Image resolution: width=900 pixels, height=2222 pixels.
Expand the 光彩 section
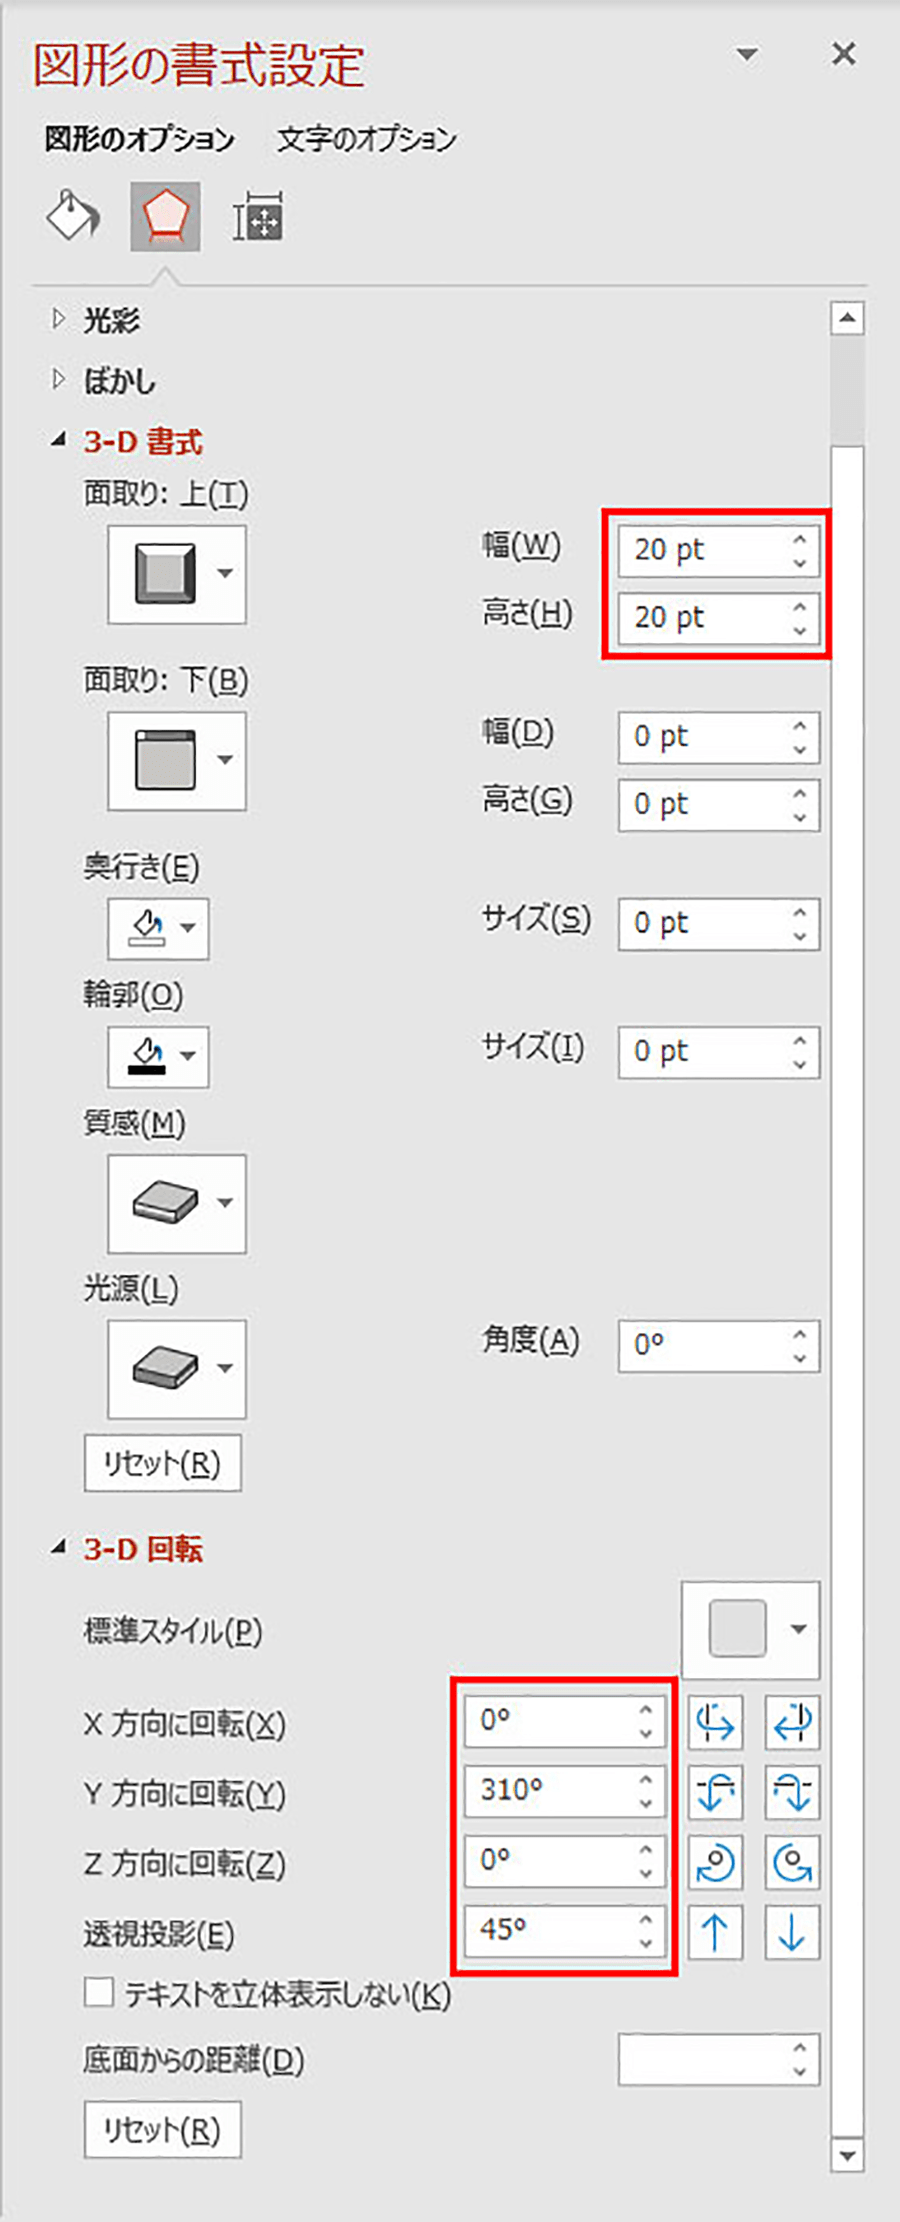coord(59,320)
